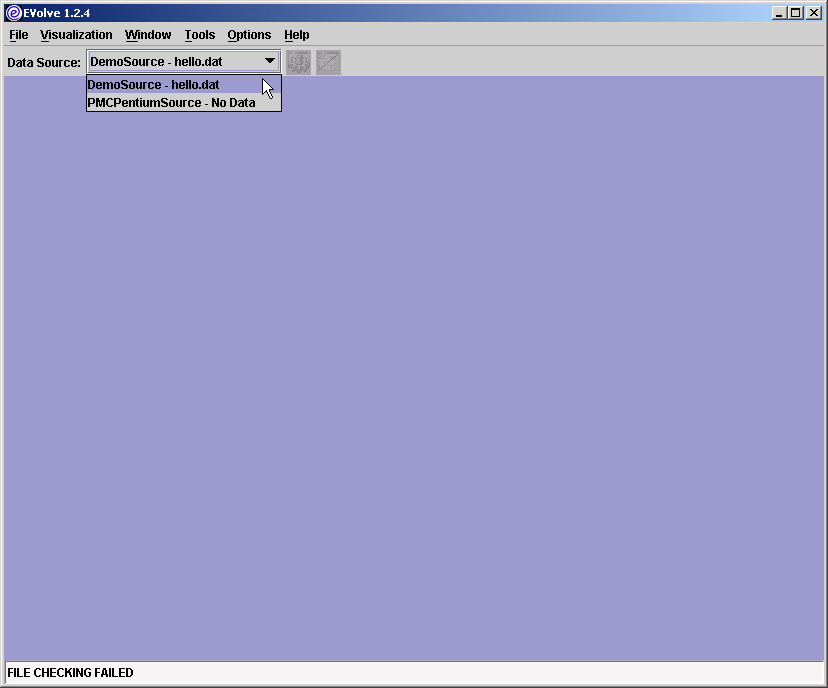The height and width of the screenshot is (688, 828).
Task: Collapse the Data Source dropdown via its arrow
Action: (270, 61)
